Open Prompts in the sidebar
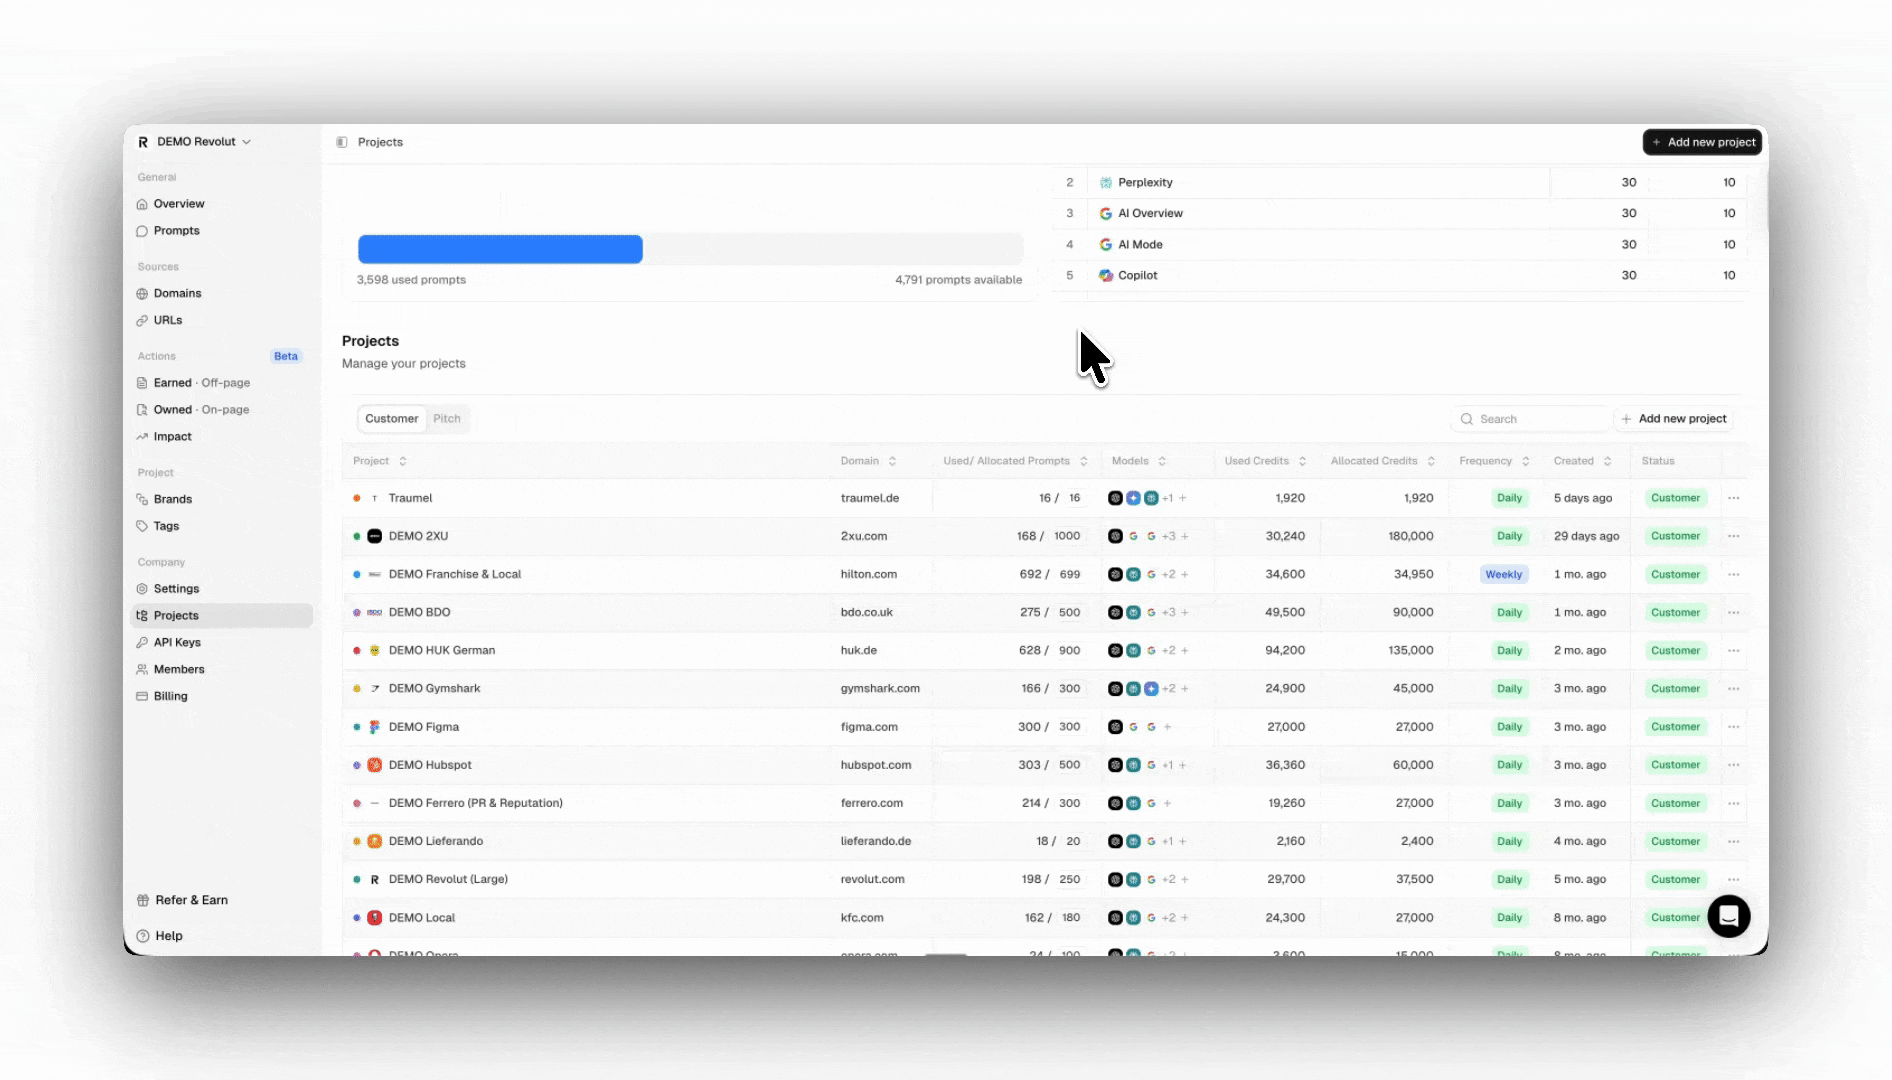Image resolution: width=1892 pixels, height=1080 pixels. (177, 231)
